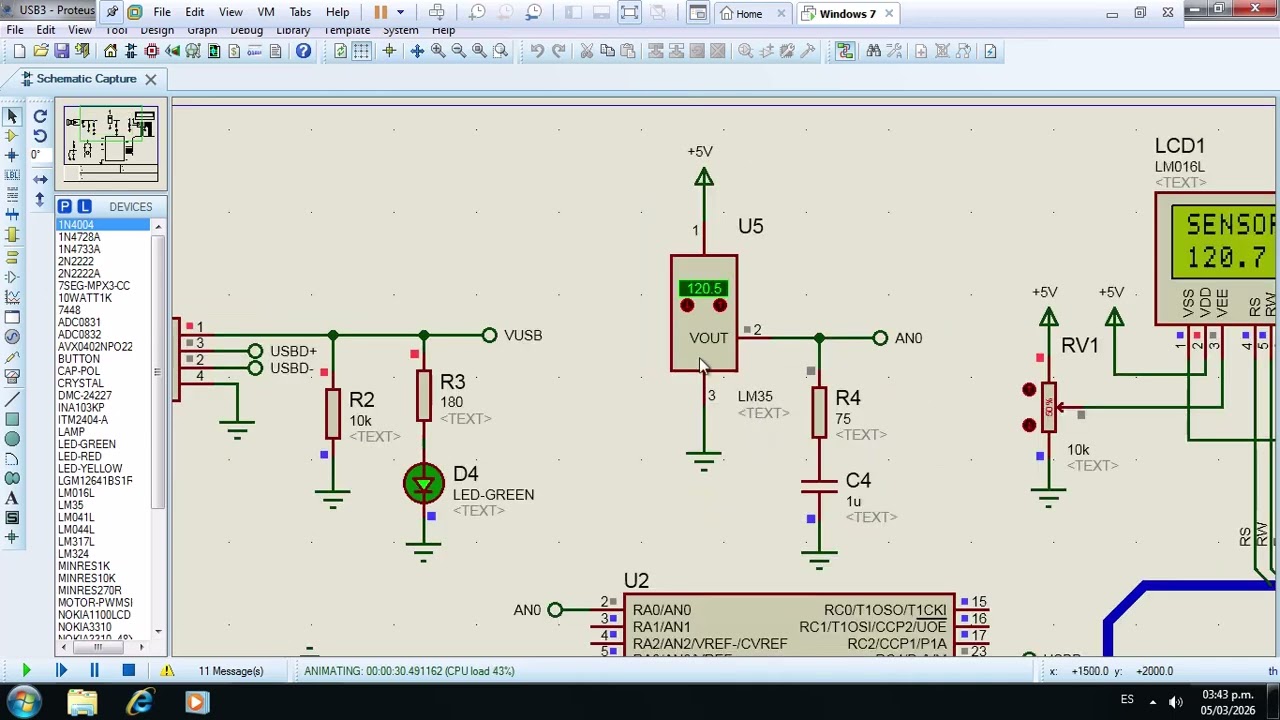The height and width of the screenshot is (720, 1280).
Task: Click the New Project icon
Action: click(19, 51)
